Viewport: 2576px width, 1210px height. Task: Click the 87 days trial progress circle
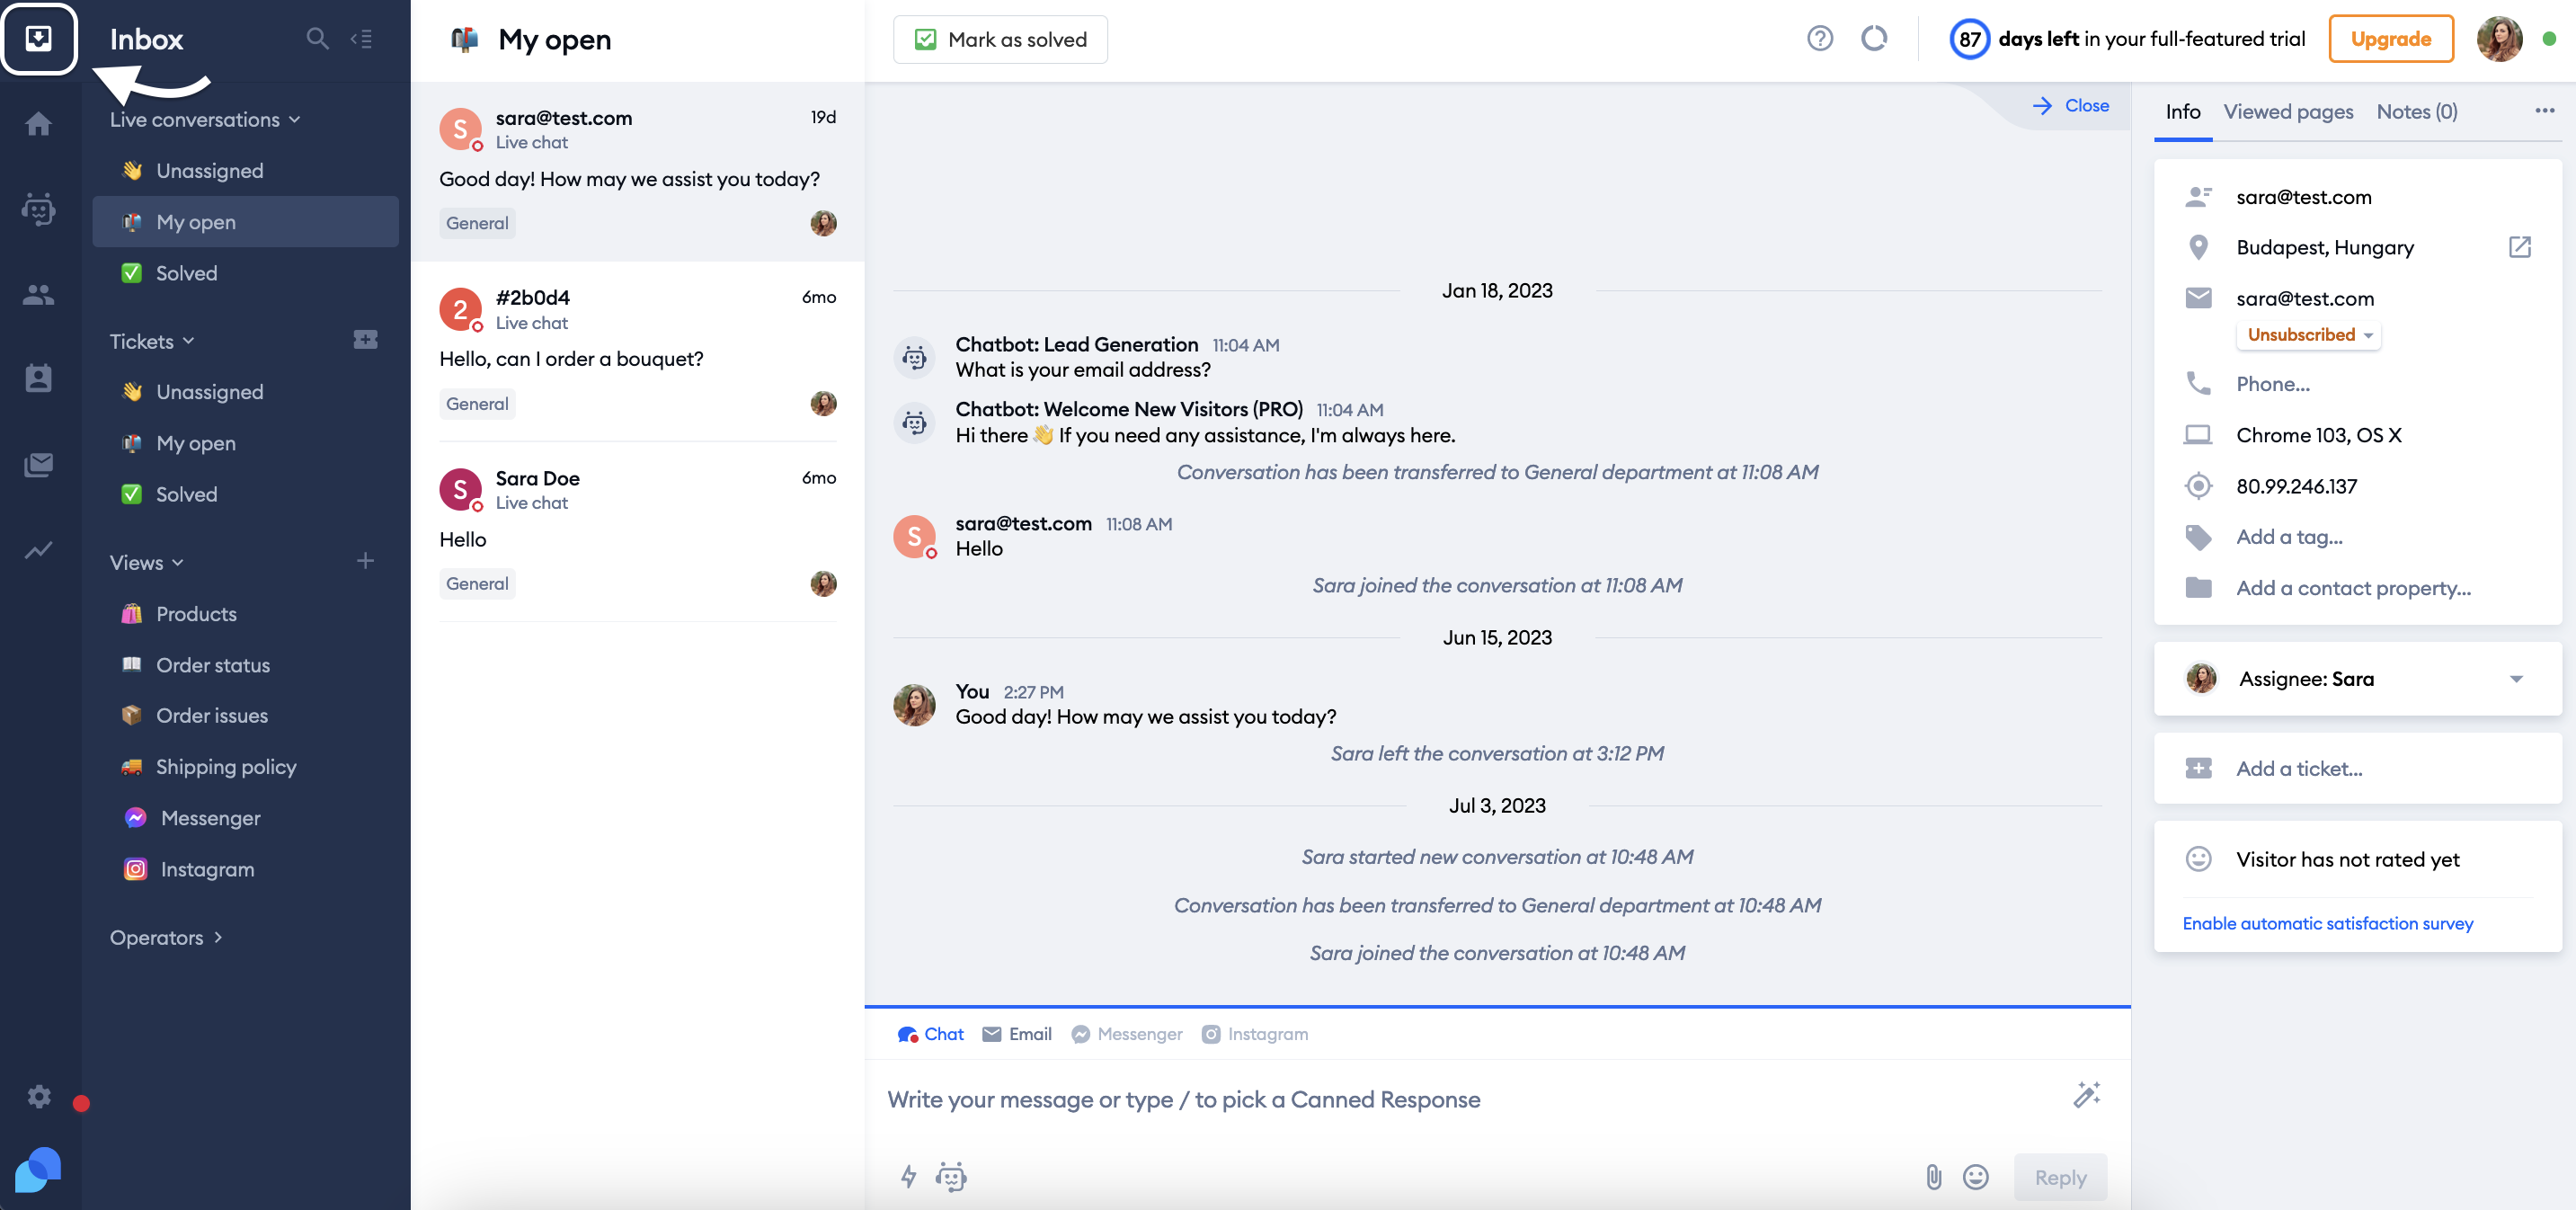coord(1969,38)
